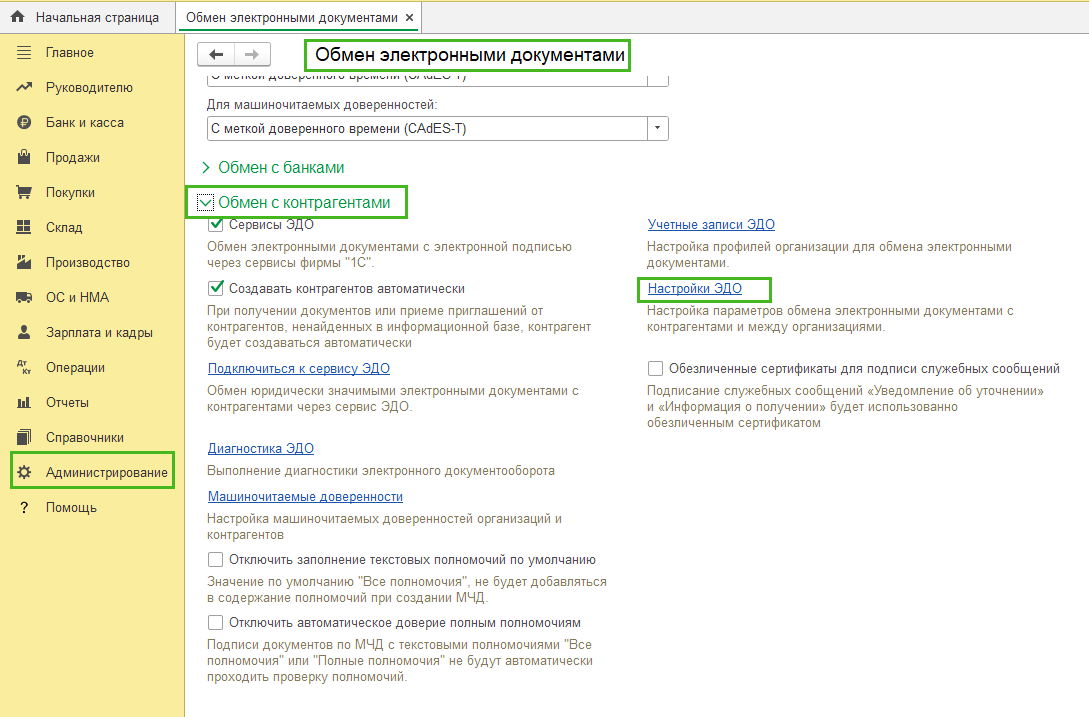The width and height of the screenshot is (1089, 717).
Task: Click the gear icon for Администрирование
Action: 24,472
